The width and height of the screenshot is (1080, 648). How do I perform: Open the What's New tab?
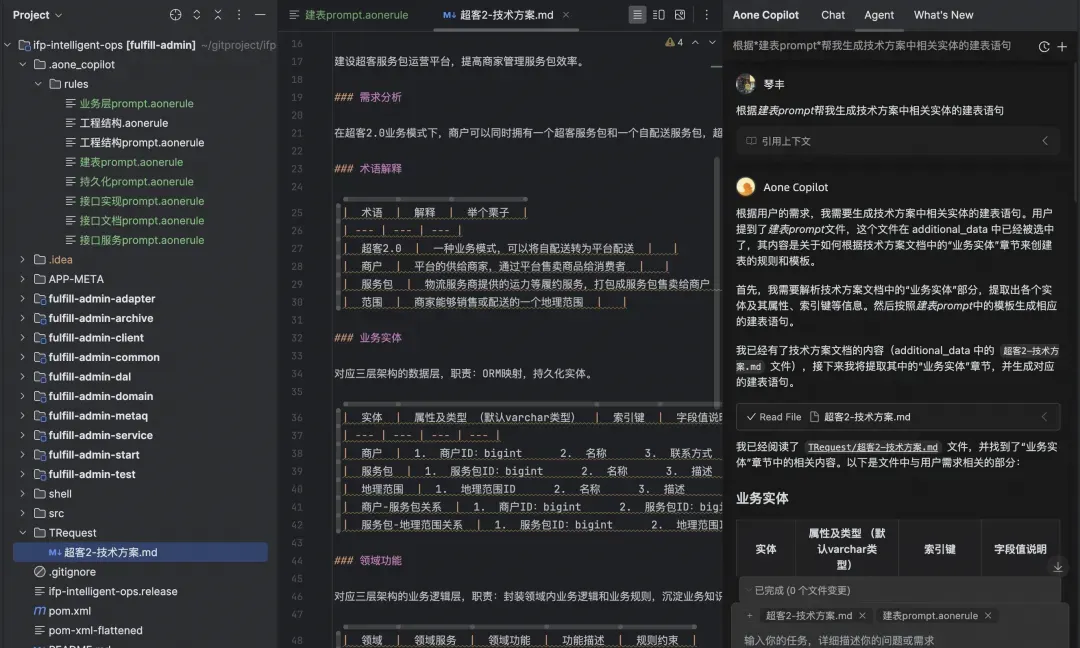click(943, 14)
